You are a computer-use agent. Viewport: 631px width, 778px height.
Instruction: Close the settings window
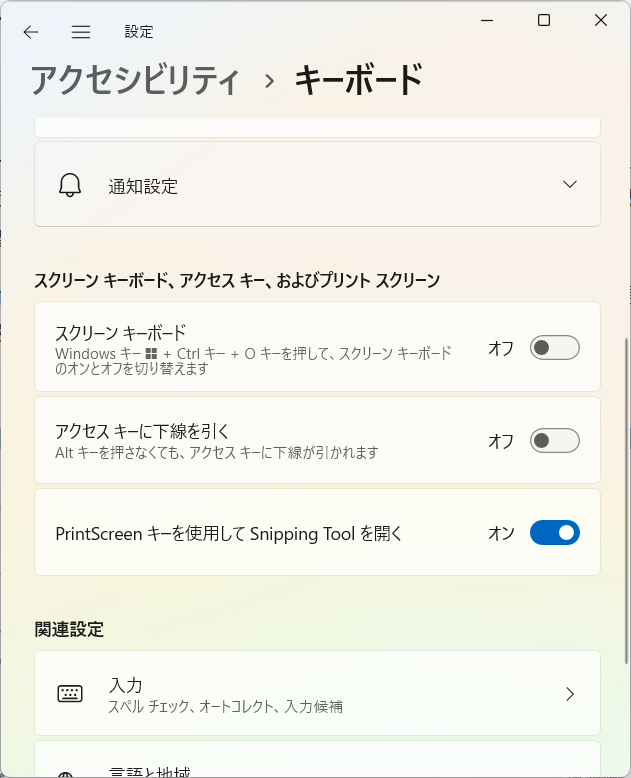point(601,20)
